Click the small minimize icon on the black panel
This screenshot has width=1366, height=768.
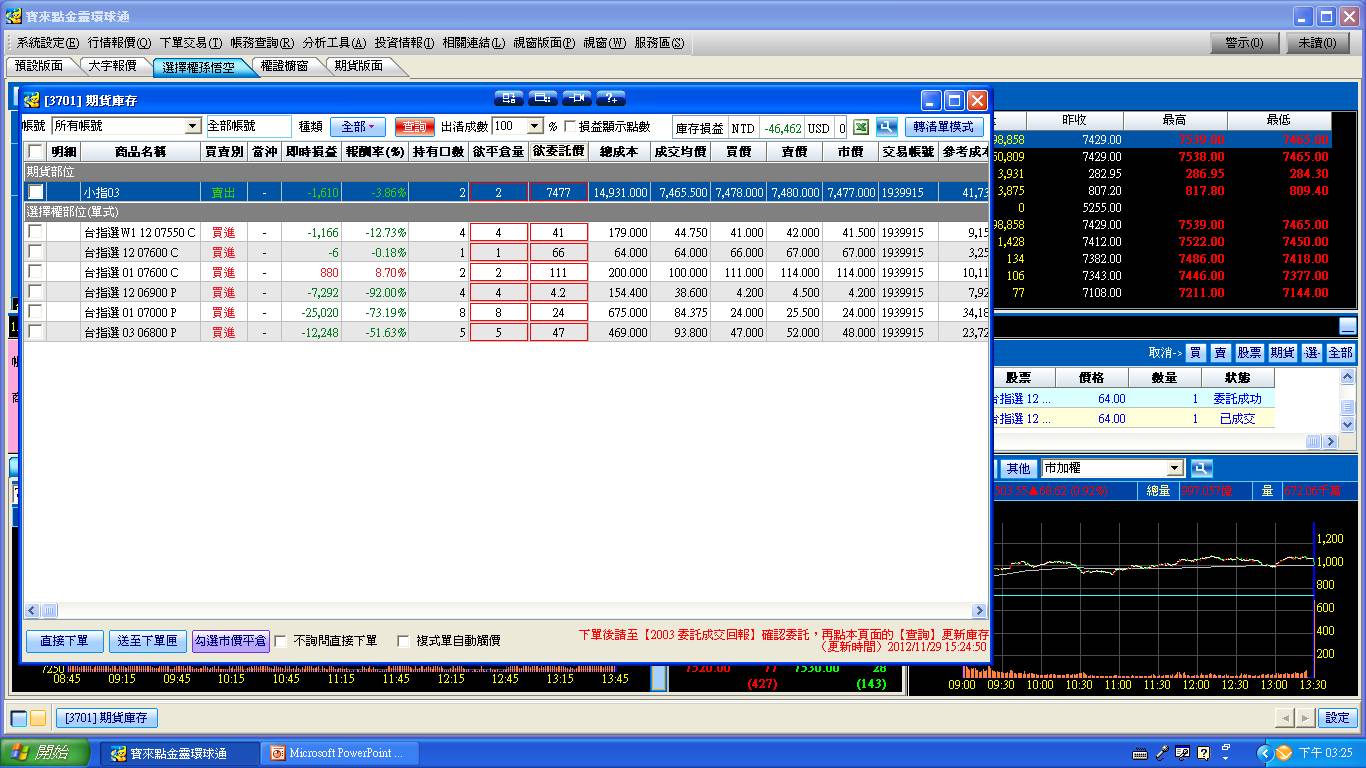[x=1348, y=326]
